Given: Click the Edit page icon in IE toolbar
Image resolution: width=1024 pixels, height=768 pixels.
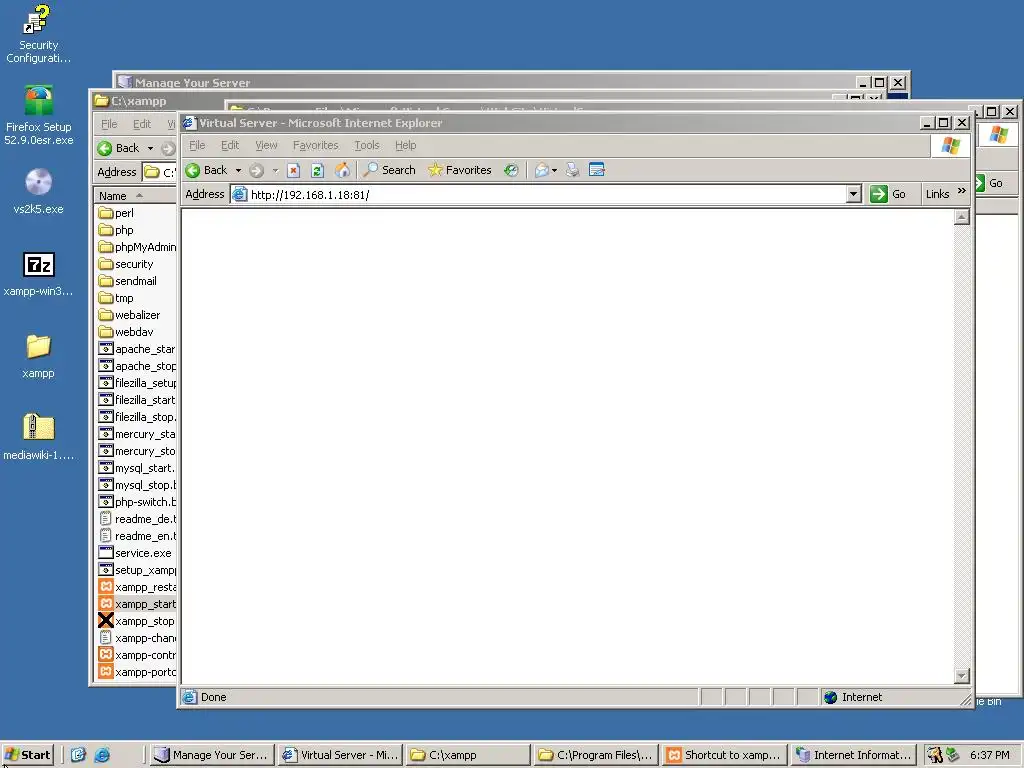Looking at the screenshot, I should [x=596, y=170].
